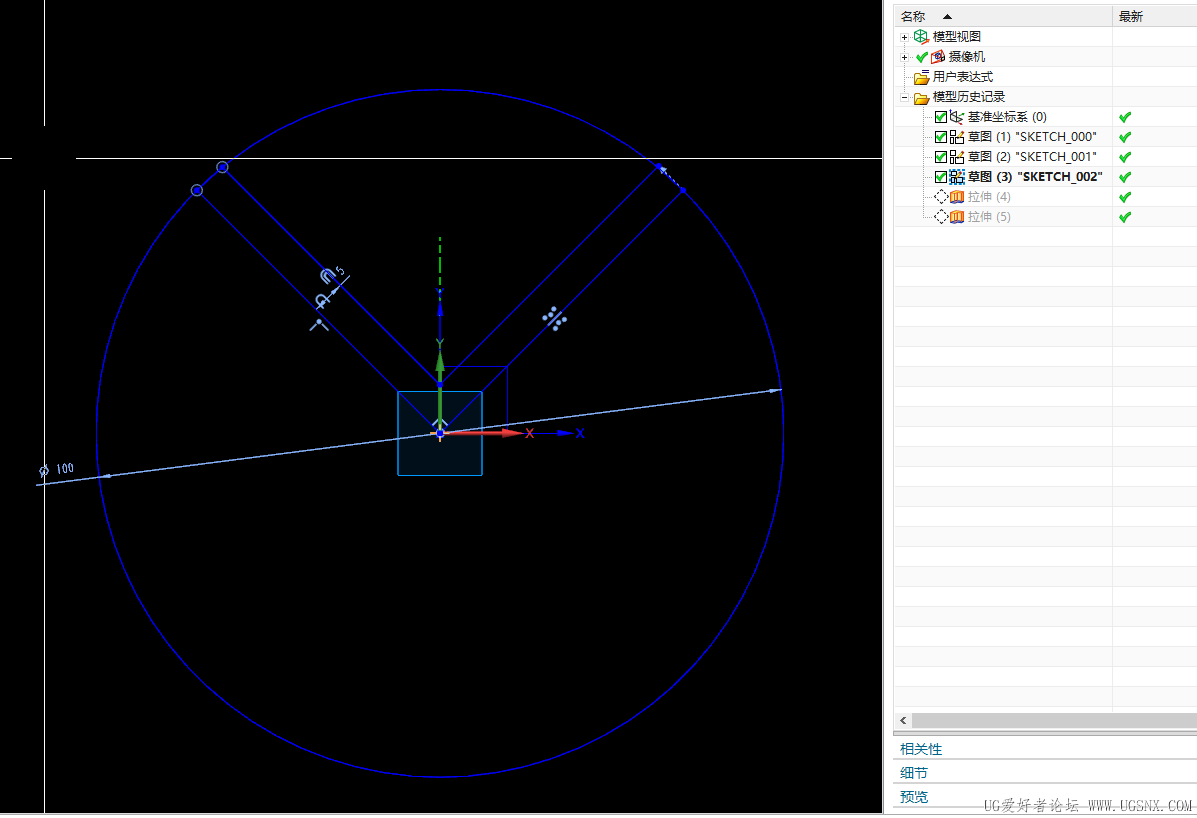Open the 预览 panel section

914,797
